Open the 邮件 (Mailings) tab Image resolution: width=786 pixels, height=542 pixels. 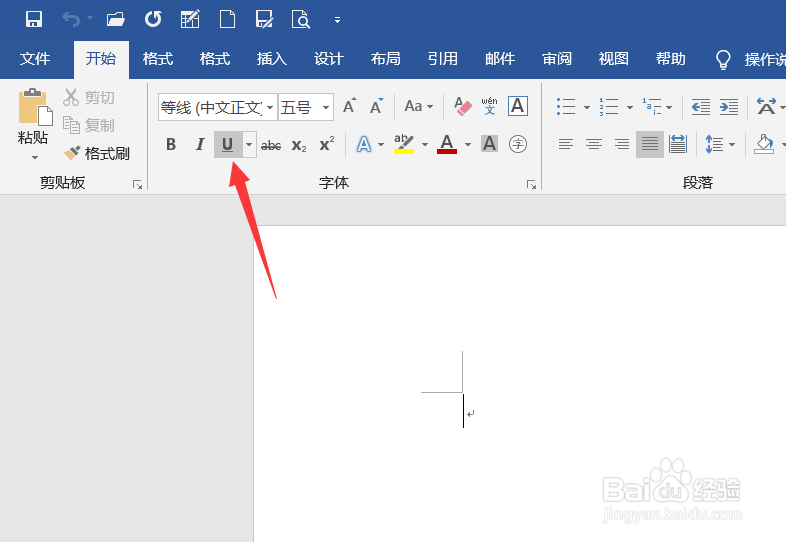pyautogui.click(x=500, y=59)
